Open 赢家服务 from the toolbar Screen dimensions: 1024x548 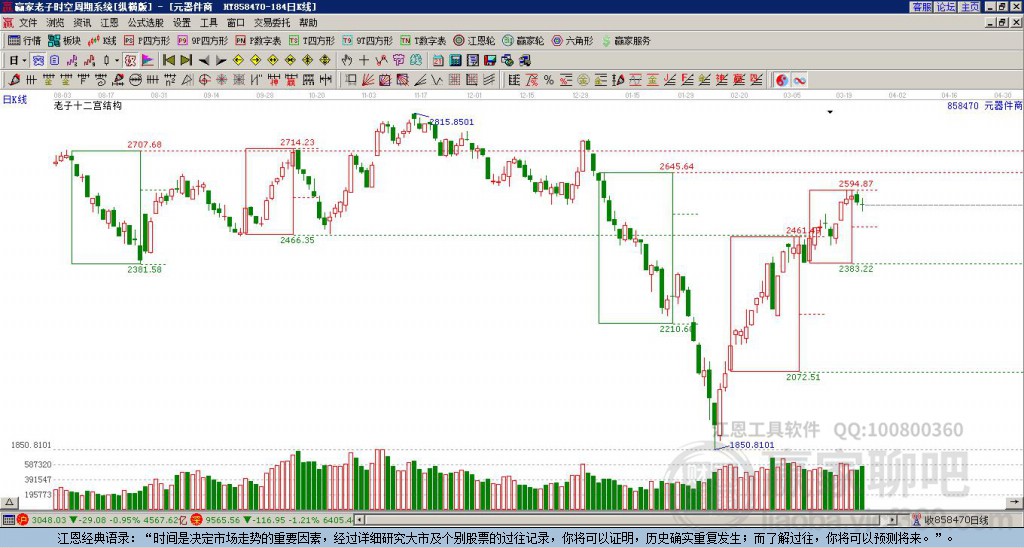point(626,40)
